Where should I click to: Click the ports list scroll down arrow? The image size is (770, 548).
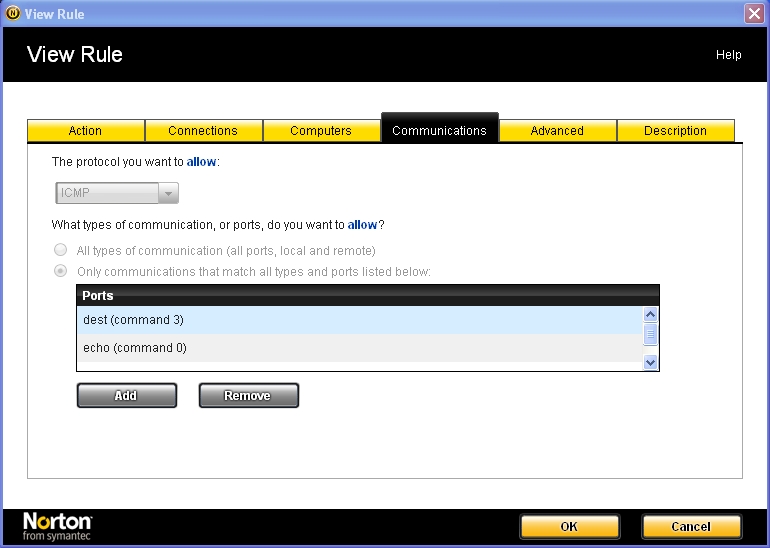click(650, 362)
